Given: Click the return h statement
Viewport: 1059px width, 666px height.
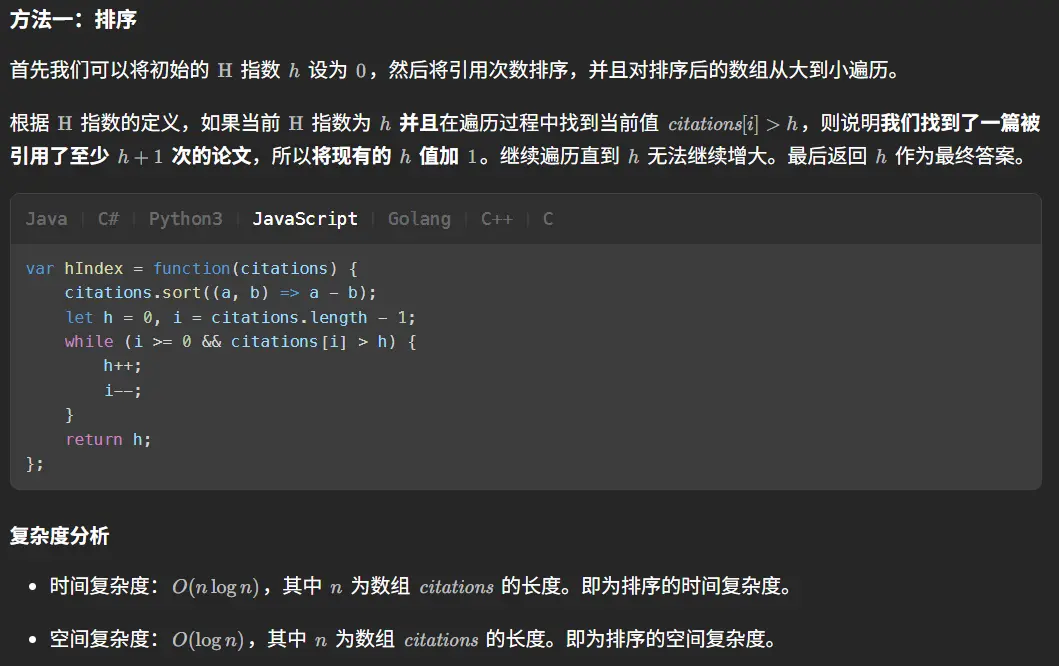Looking at the screenshot, I should (108, 440).
